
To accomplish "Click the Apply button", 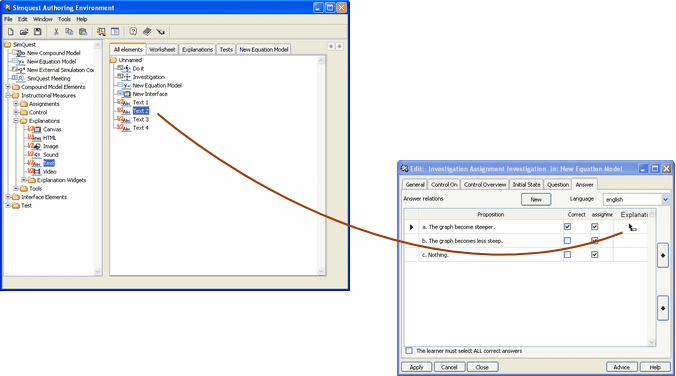I will 416,367.
